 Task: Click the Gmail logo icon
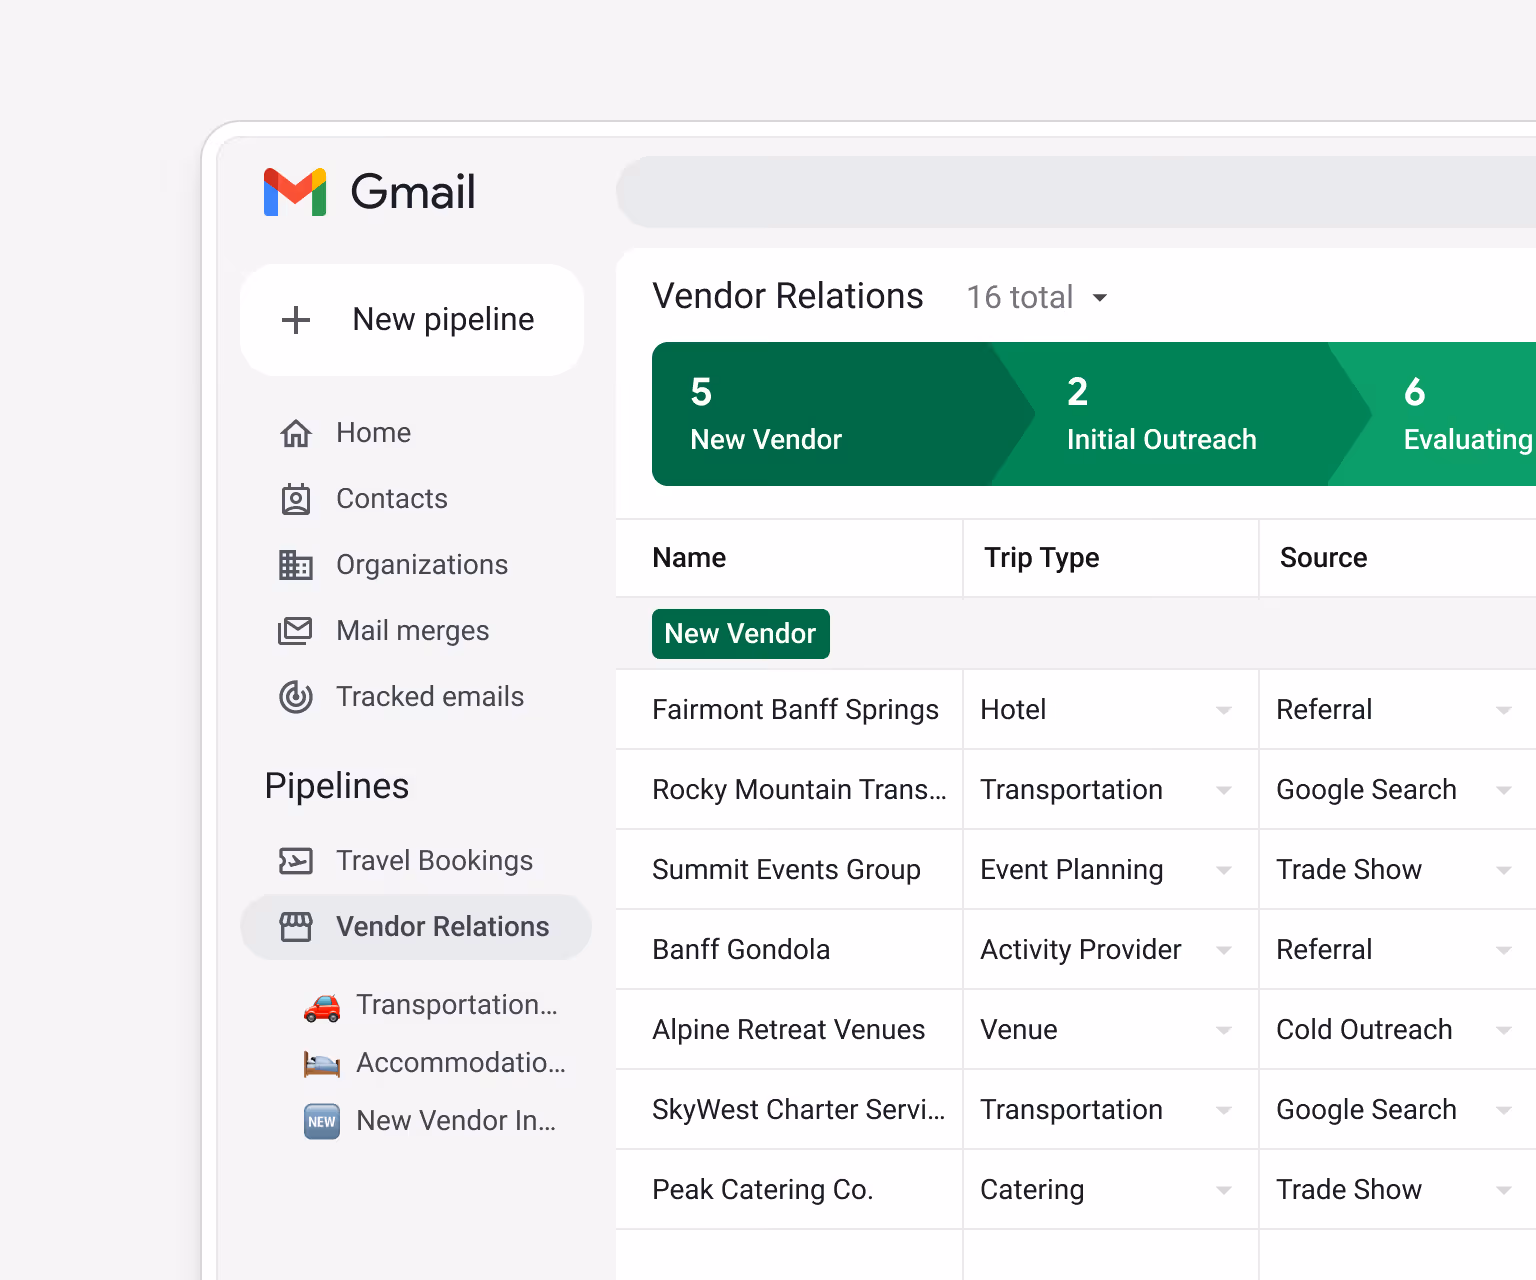point(295,192)
